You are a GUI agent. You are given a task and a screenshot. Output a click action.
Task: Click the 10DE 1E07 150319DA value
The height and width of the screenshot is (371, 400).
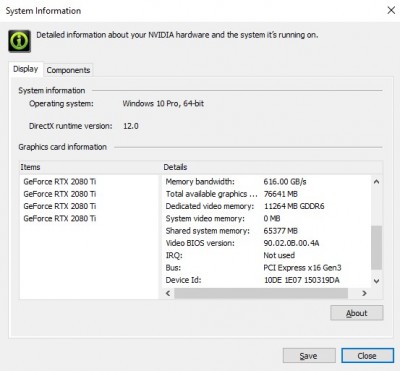click(x=302, y=280)
